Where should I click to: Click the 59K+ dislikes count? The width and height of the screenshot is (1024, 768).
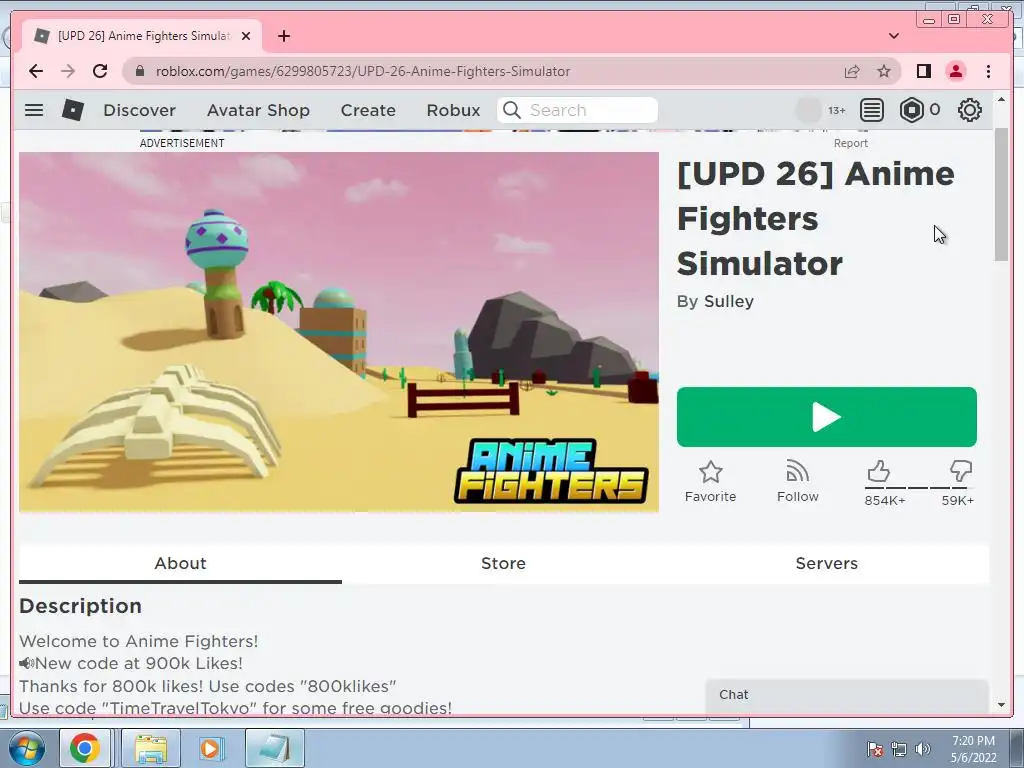pos(957,500)
